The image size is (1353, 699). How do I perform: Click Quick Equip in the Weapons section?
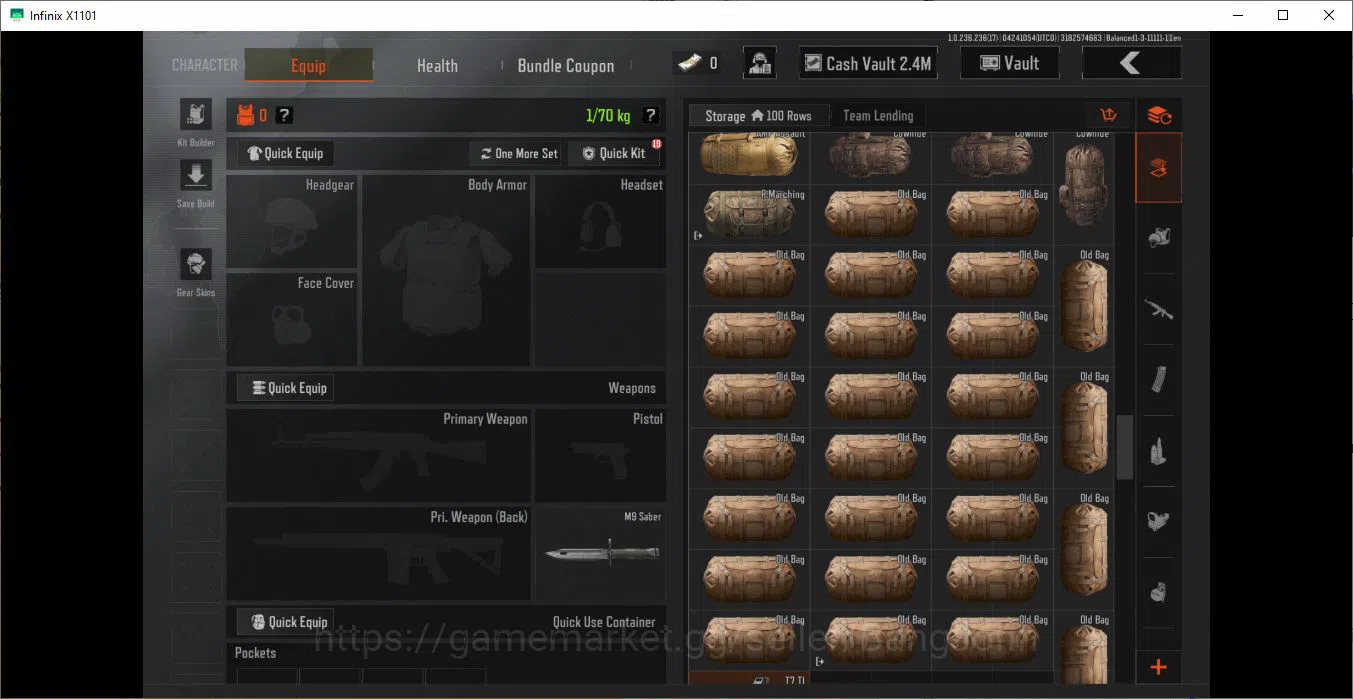pyautogui.click(x=285, y=388)
